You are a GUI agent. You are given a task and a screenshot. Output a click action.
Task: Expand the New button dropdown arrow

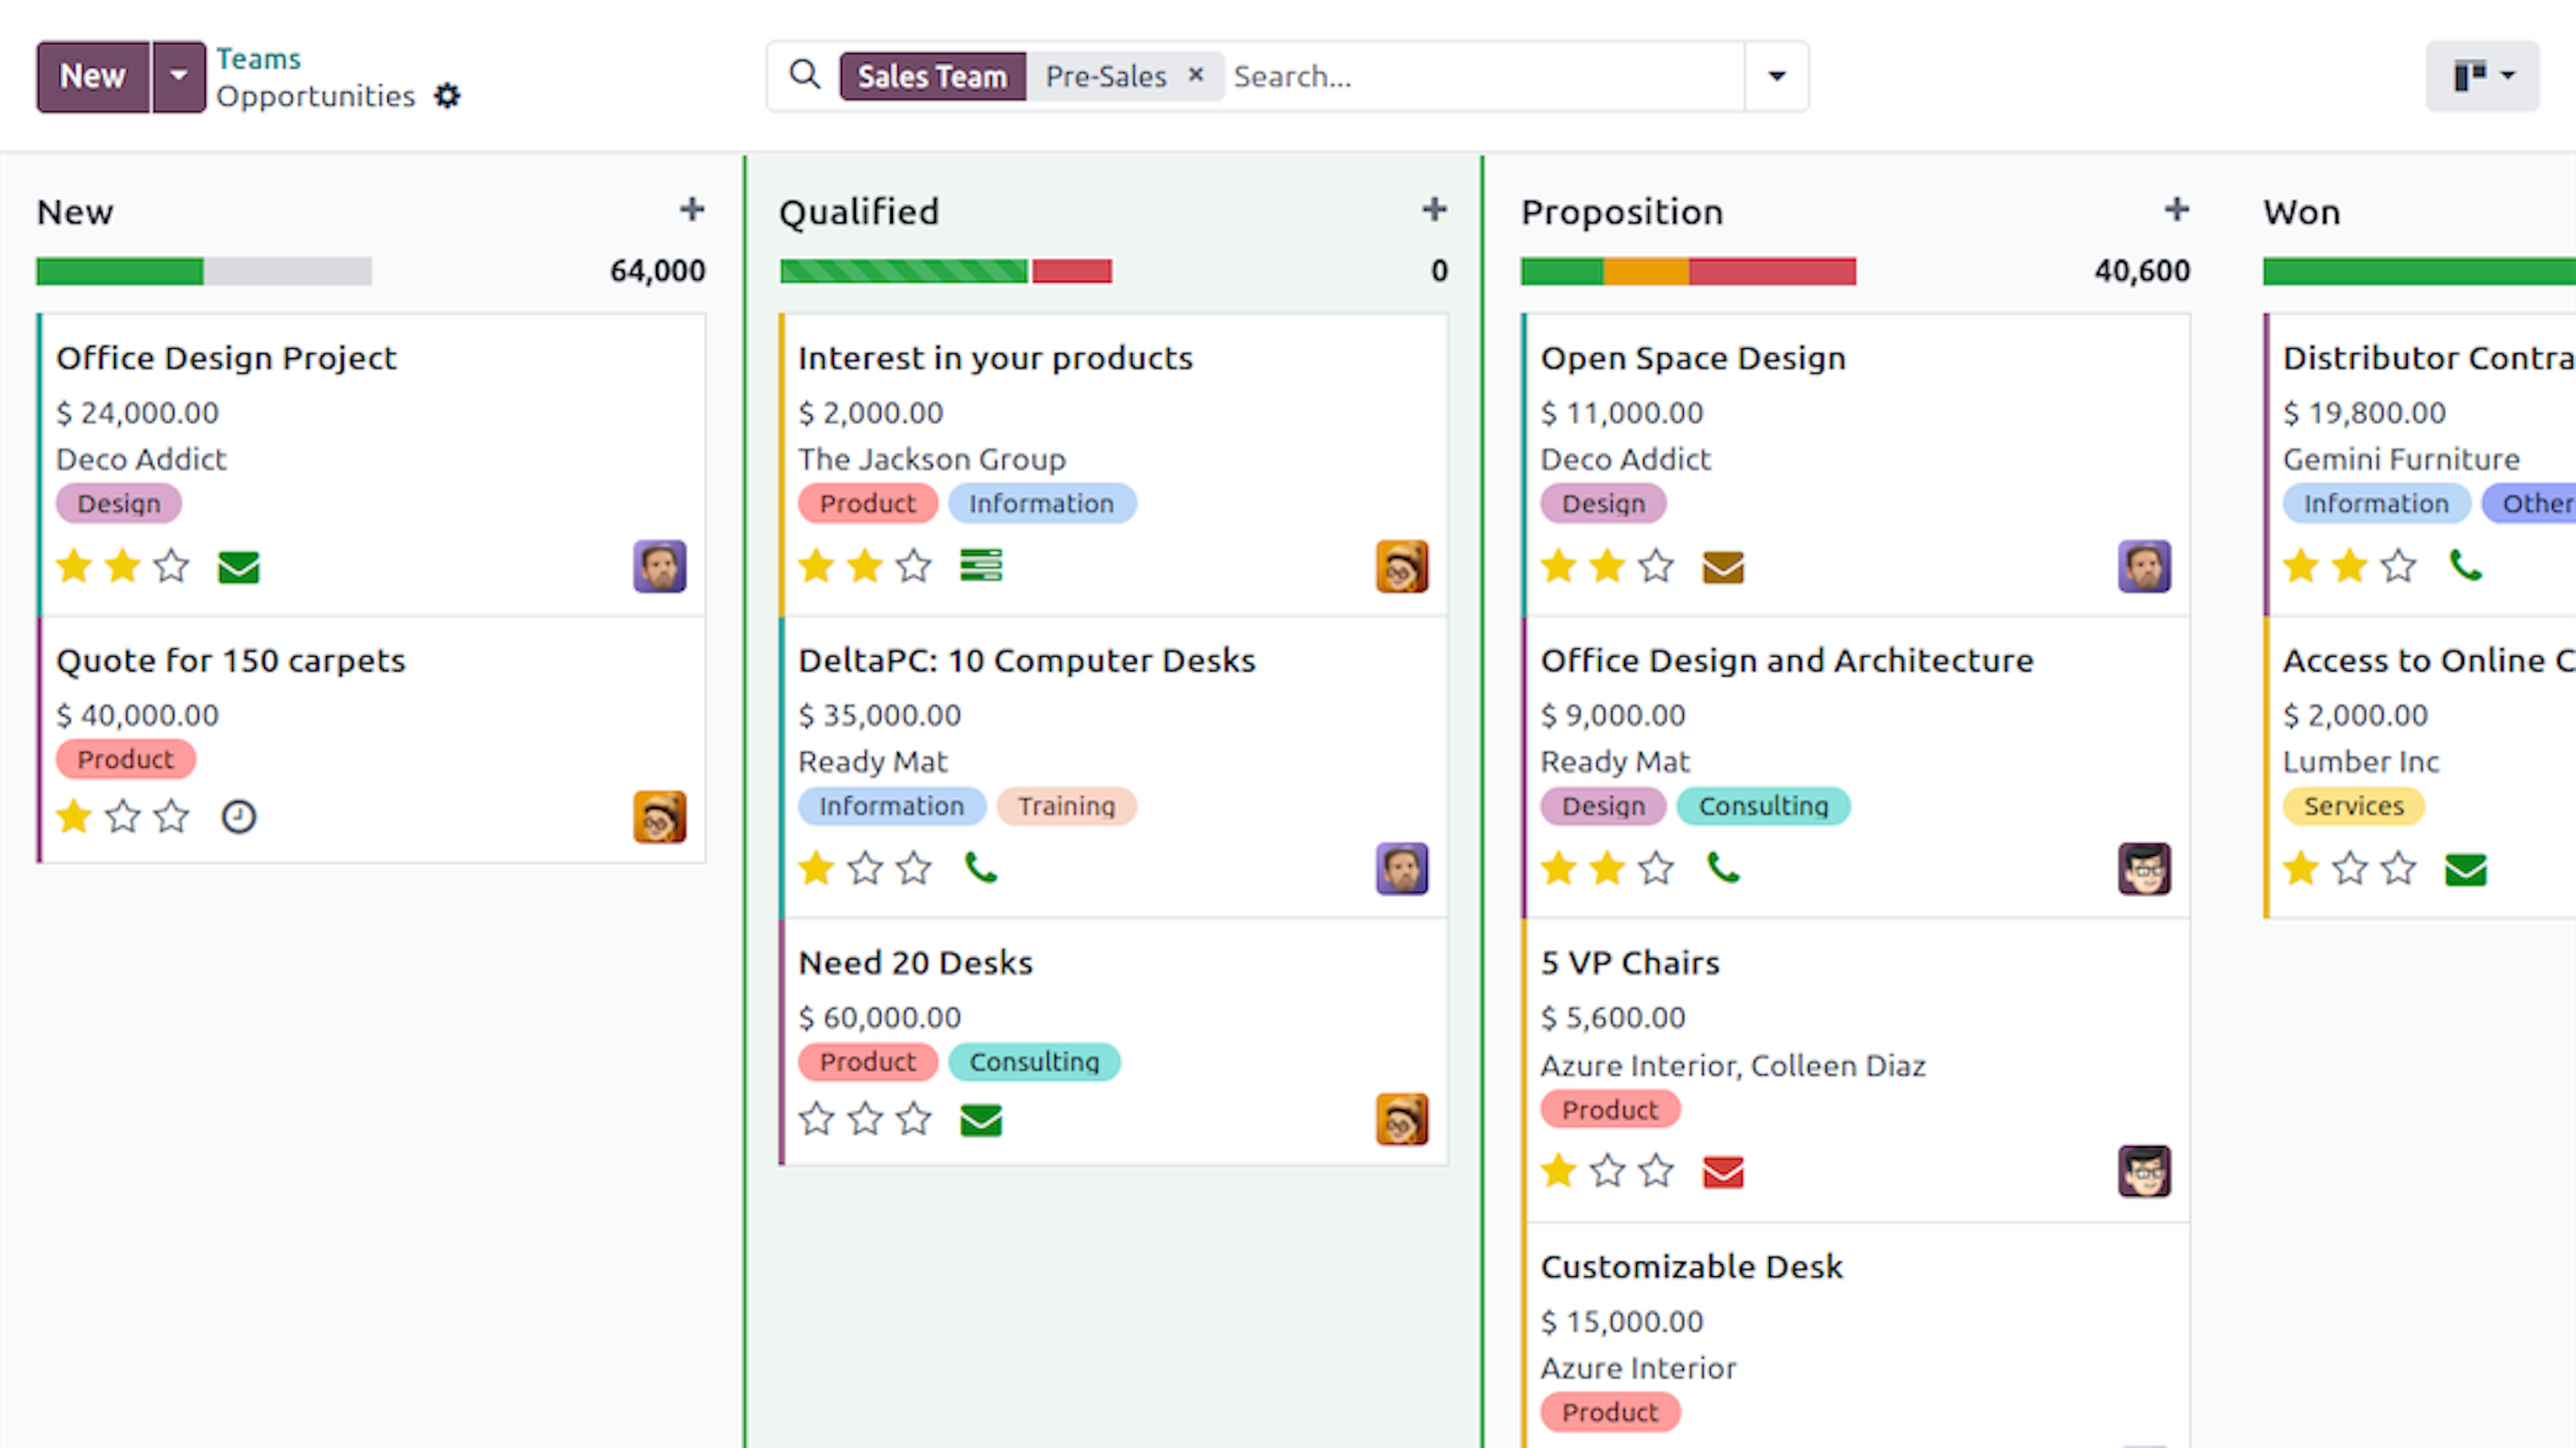pos(178,76)
